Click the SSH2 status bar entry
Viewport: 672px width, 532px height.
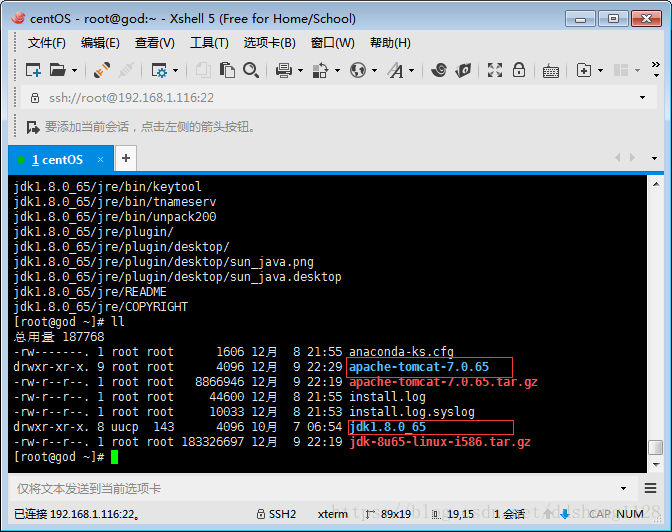point(276,514)
